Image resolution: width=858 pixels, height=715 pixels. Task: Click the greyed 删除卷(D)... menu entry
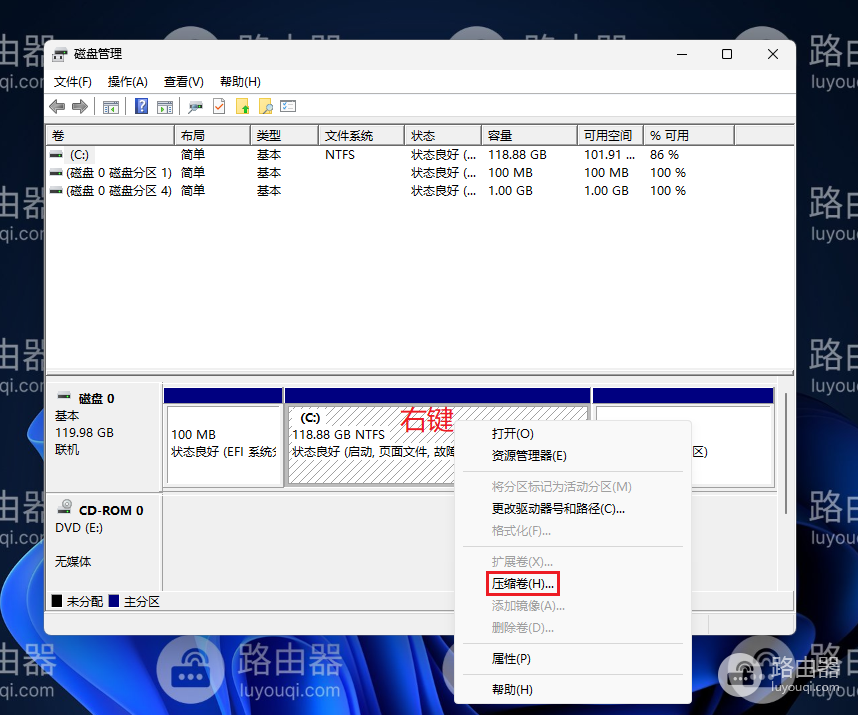[x=573, y=627]
